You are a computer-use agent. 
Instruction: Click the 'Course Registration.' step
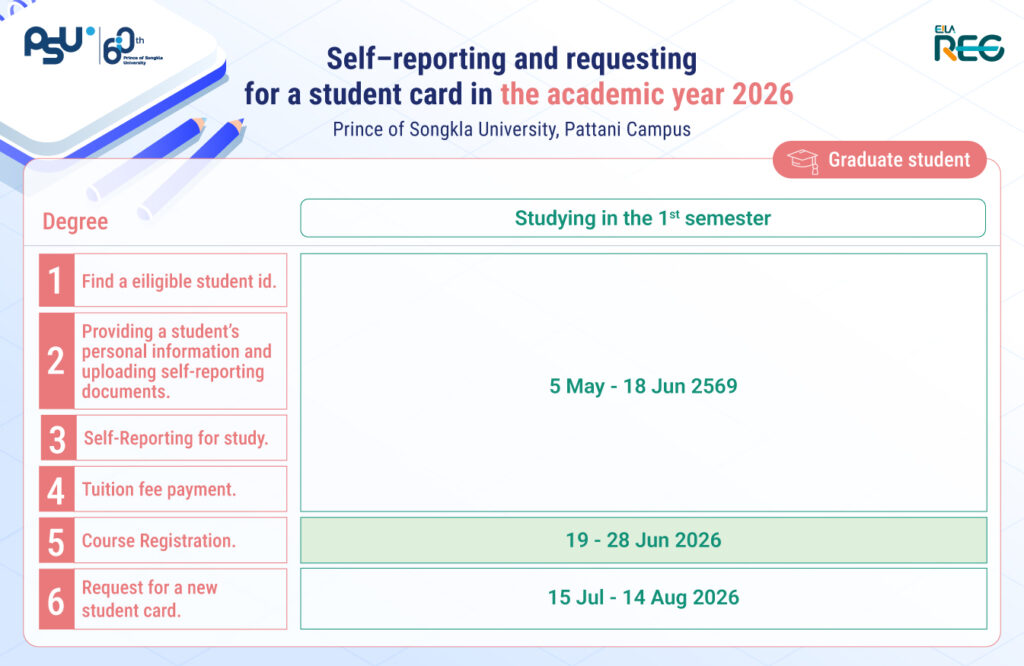(160, 541)
